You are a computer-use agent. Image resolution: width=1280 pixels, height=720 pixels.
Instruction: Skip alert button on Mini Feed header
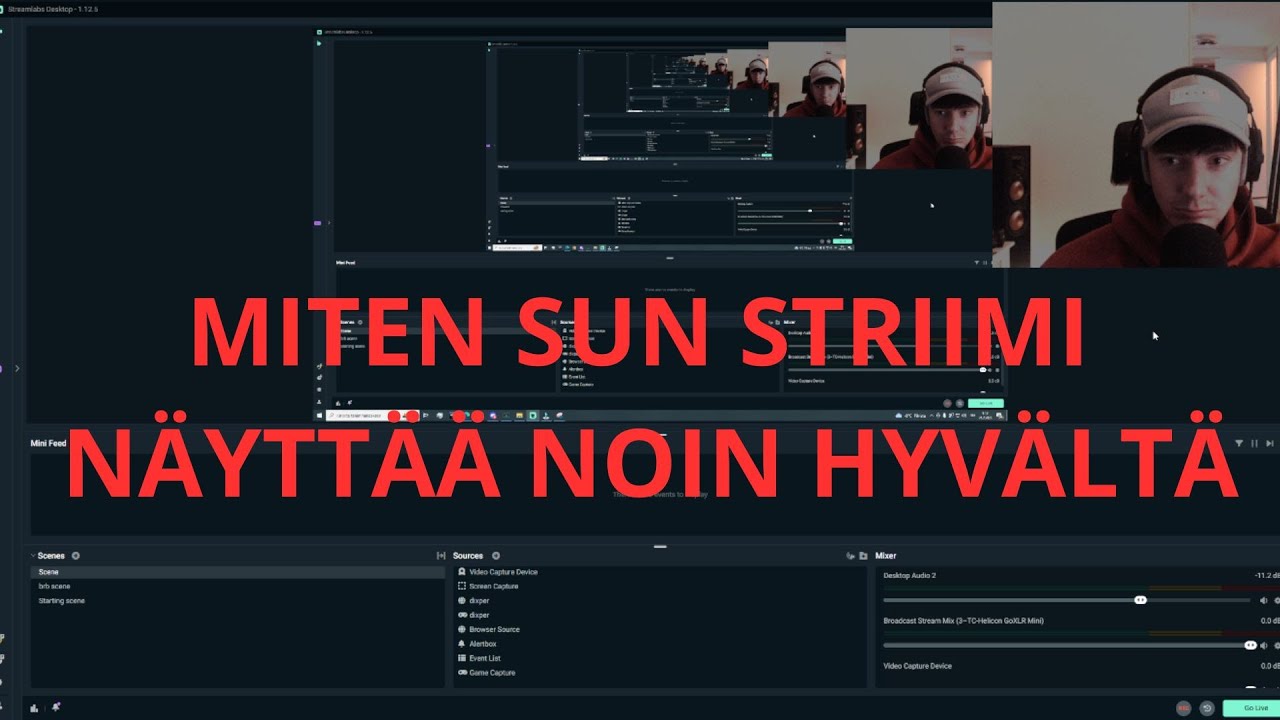[x=1270, y=443]
